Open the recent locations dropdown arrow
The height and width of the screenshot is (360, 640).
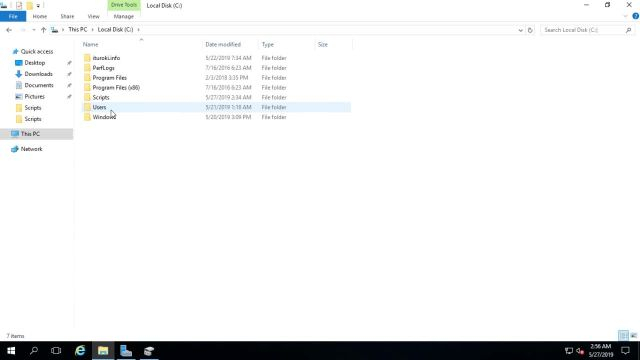(33, 30)
